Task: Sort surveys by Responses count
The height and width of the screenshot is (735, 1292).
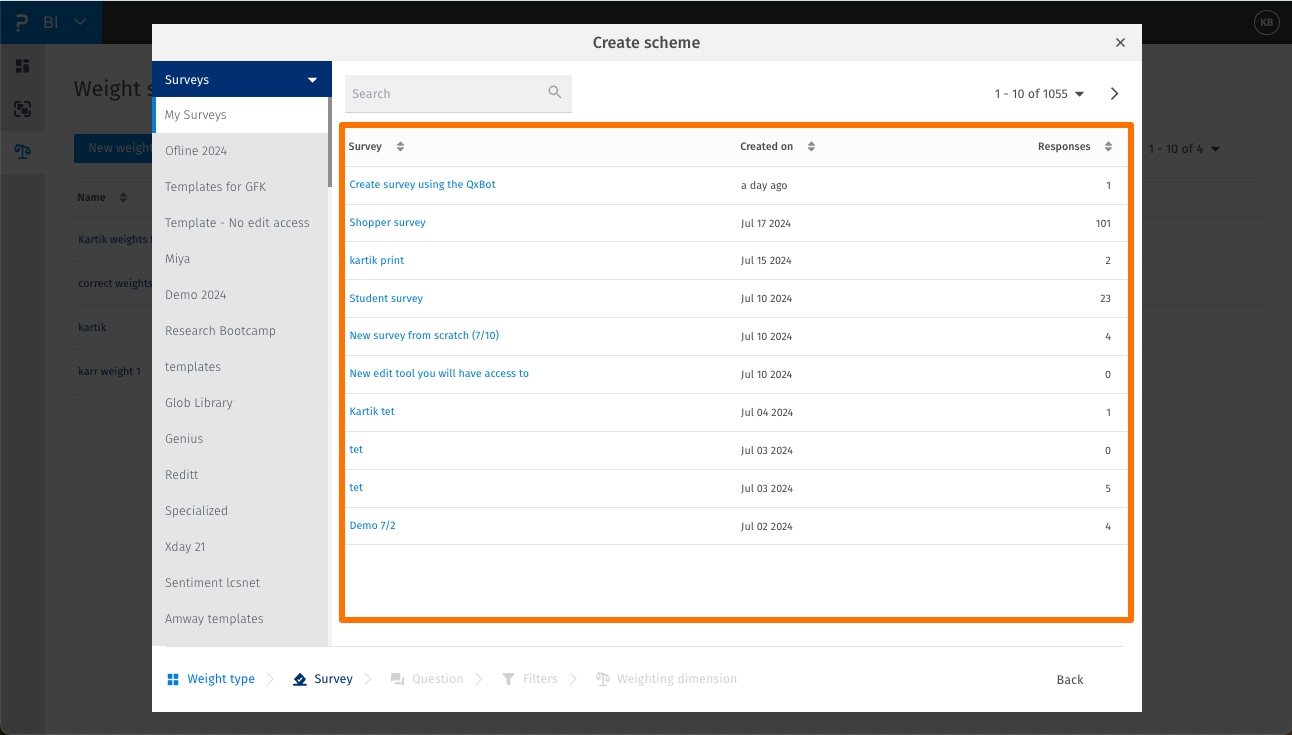Action: (1108, 147)
